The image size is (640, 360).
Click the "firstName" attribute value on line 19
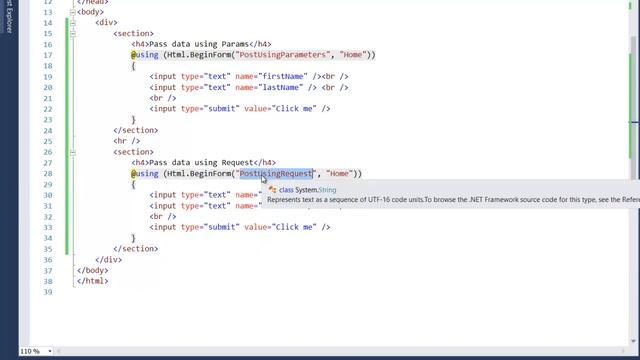(x=285, y=76)
